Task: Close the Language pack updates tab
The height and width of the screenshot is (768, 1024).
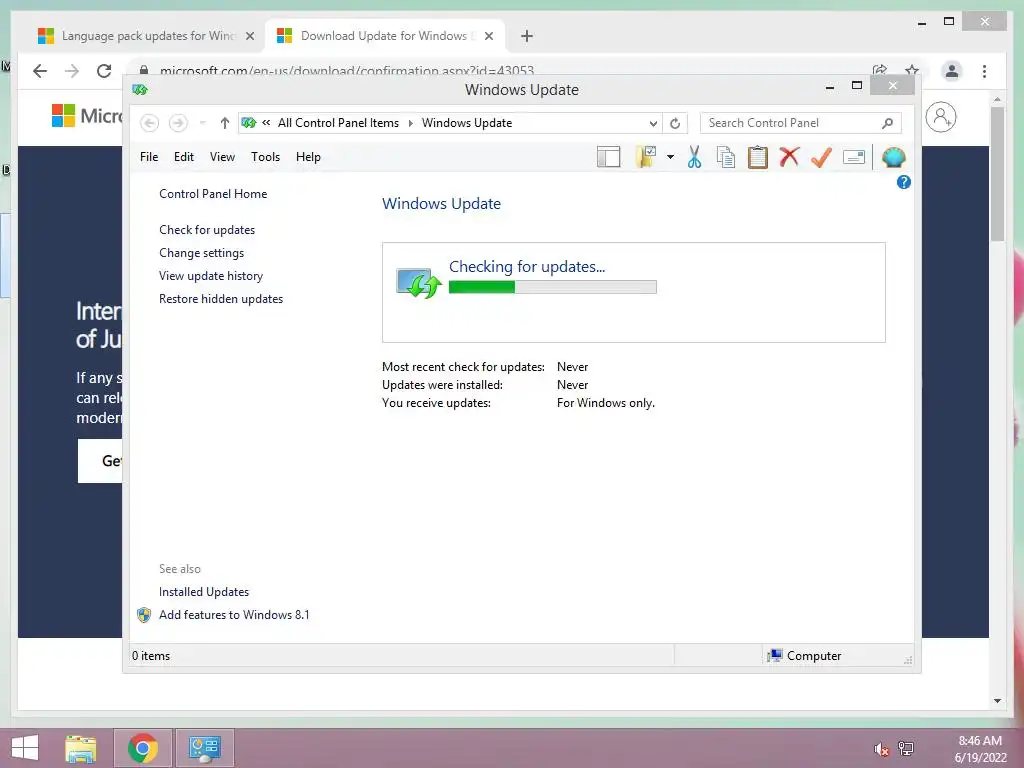Action: click(249, 36)
